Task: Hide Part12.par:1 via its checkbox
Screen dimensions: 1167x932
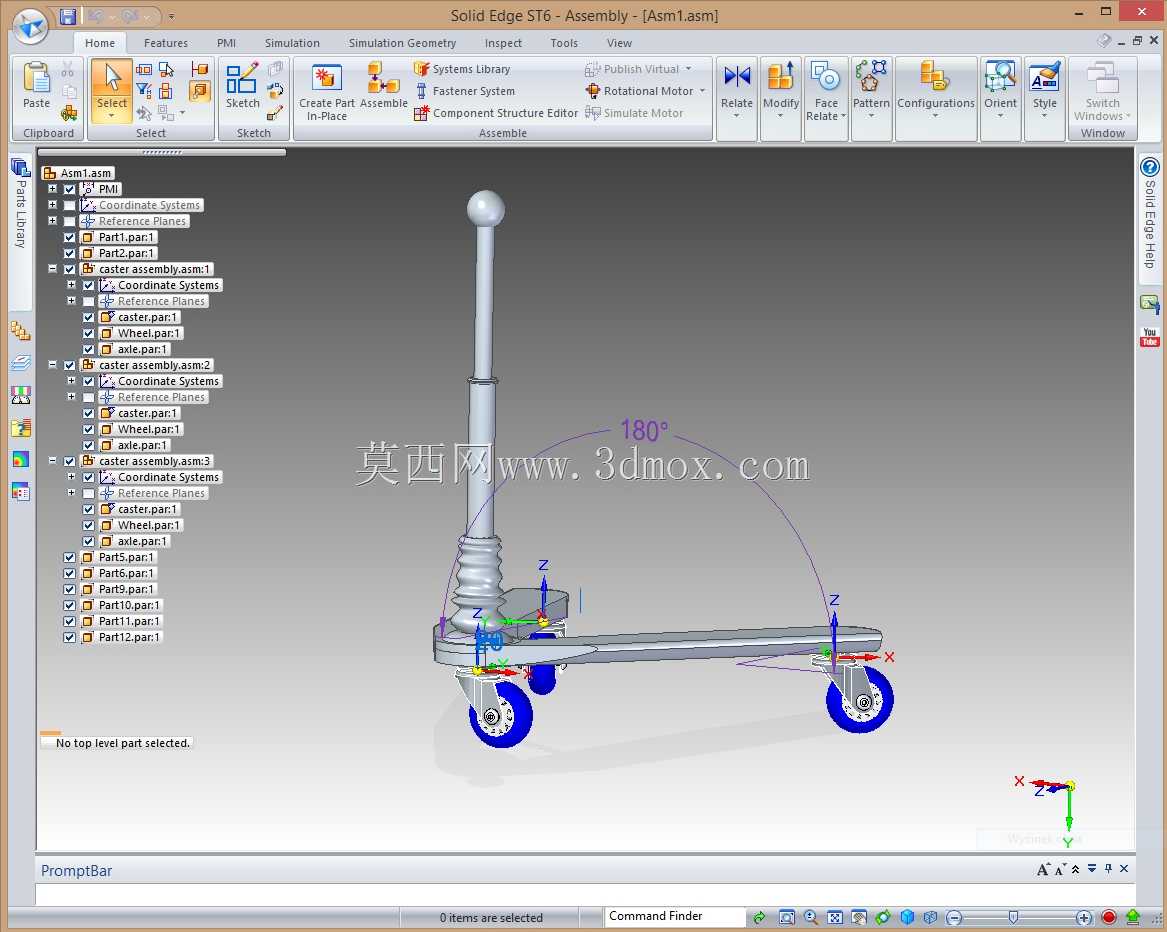Action: 69,637
